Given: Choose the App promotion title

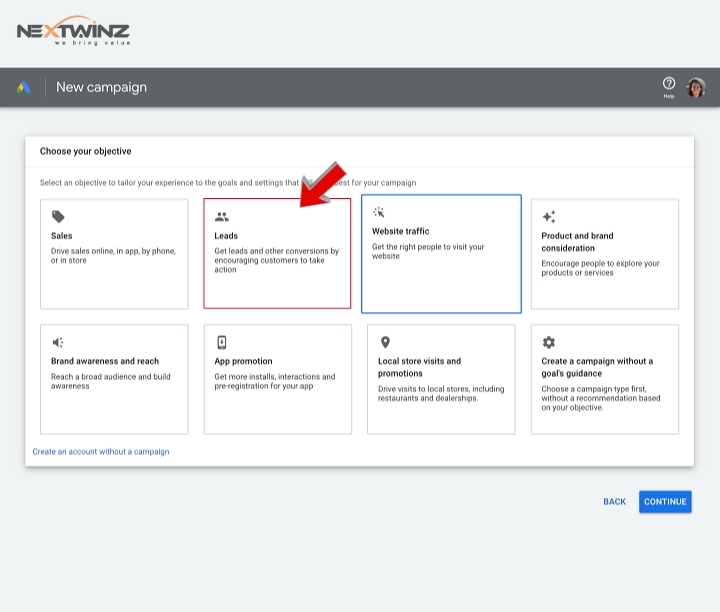Looking at the screenshot, I should click(243, 361).
